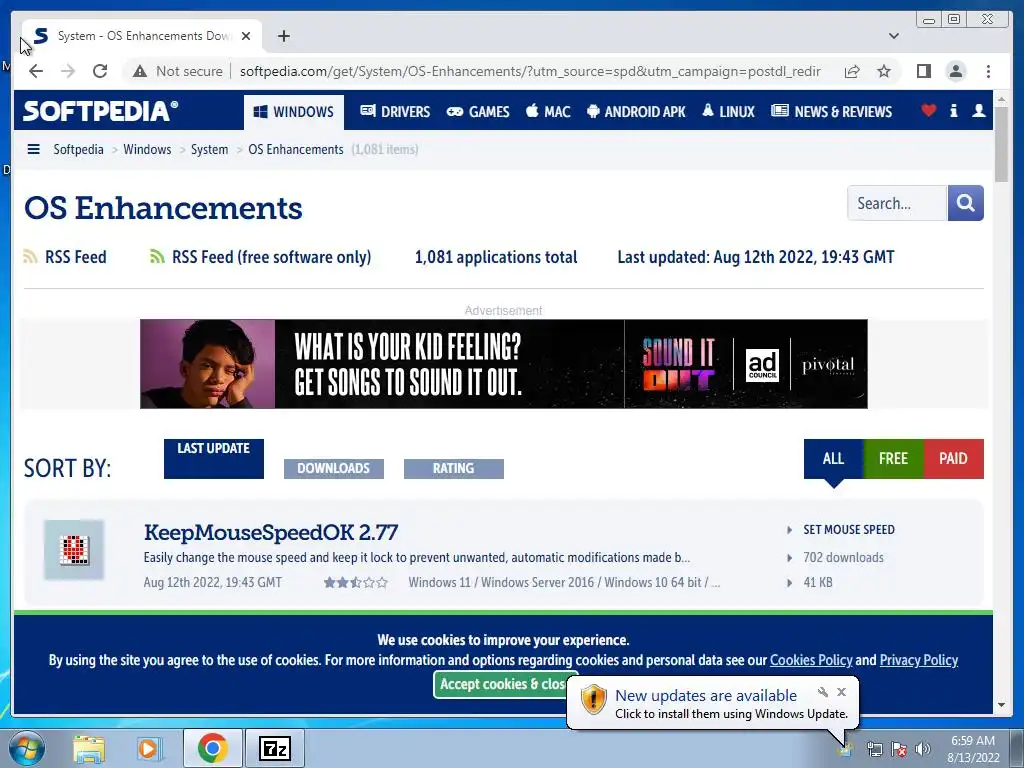The image size is (1024, 768).
Task: Sort by RATING
Action: pos(453,468)
